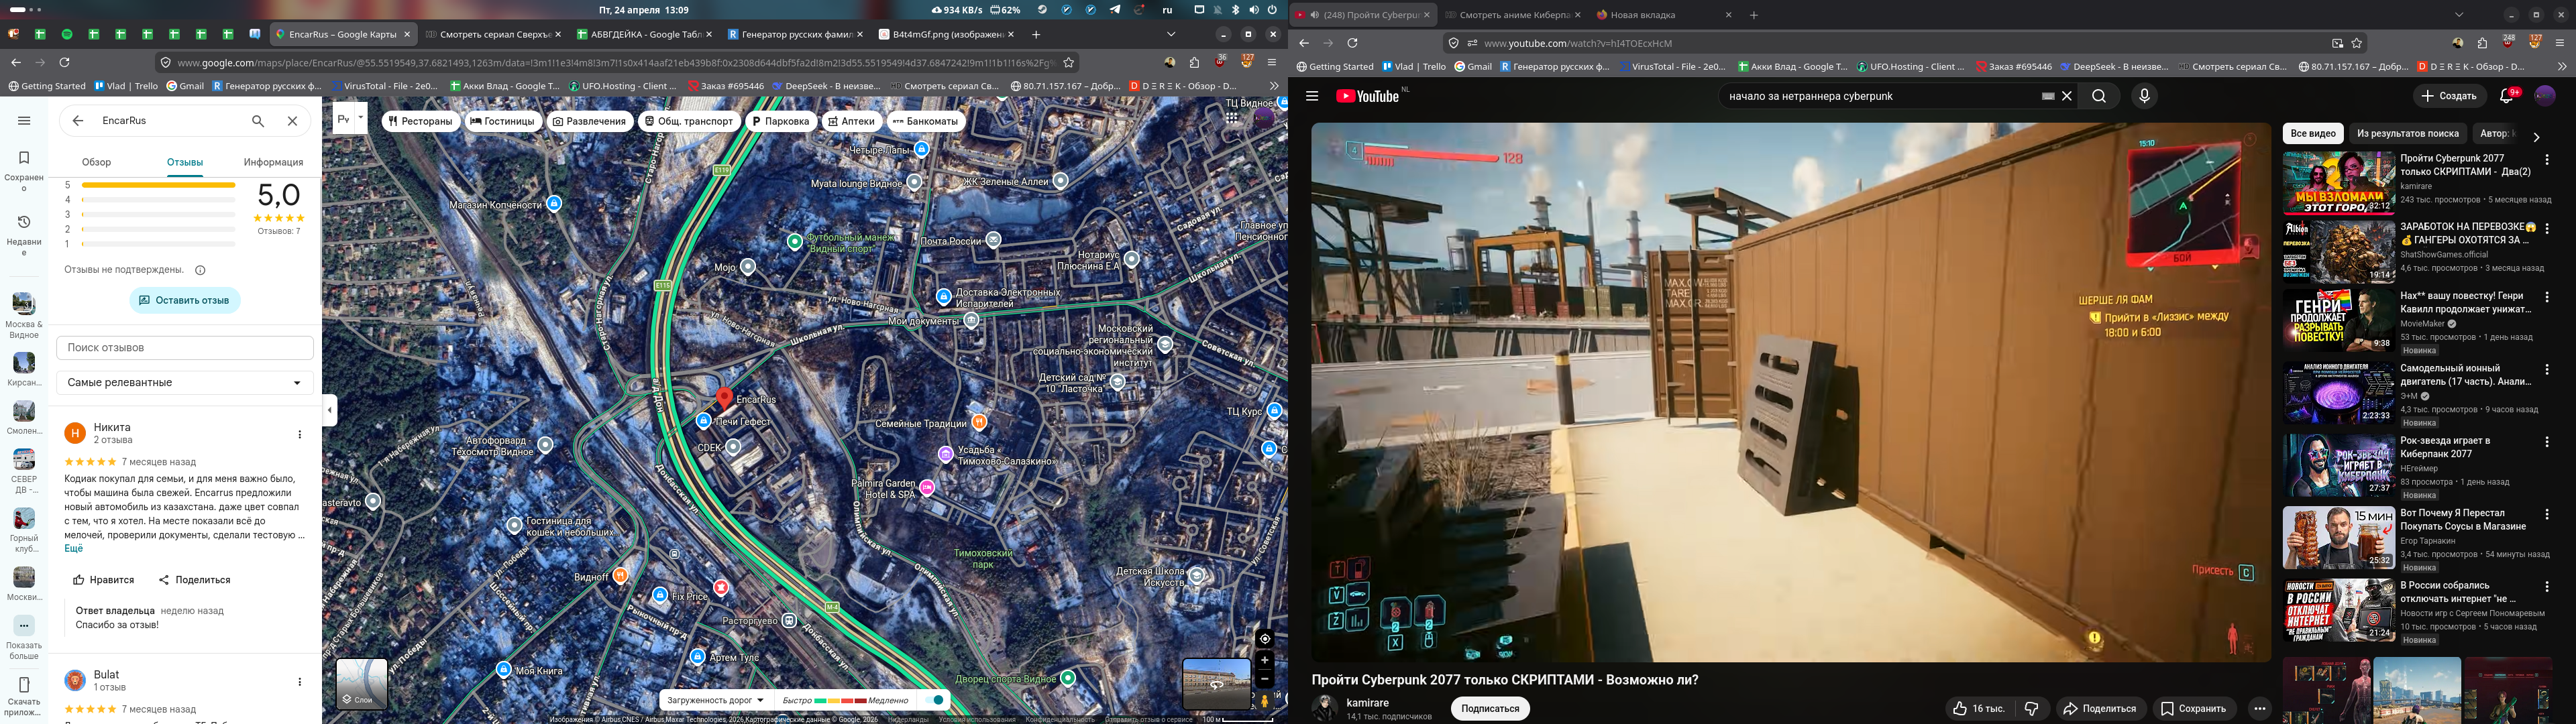
Task: Go back using arrow beside EncarRus search
Action: pyautogui.click(x=77, y=121)
